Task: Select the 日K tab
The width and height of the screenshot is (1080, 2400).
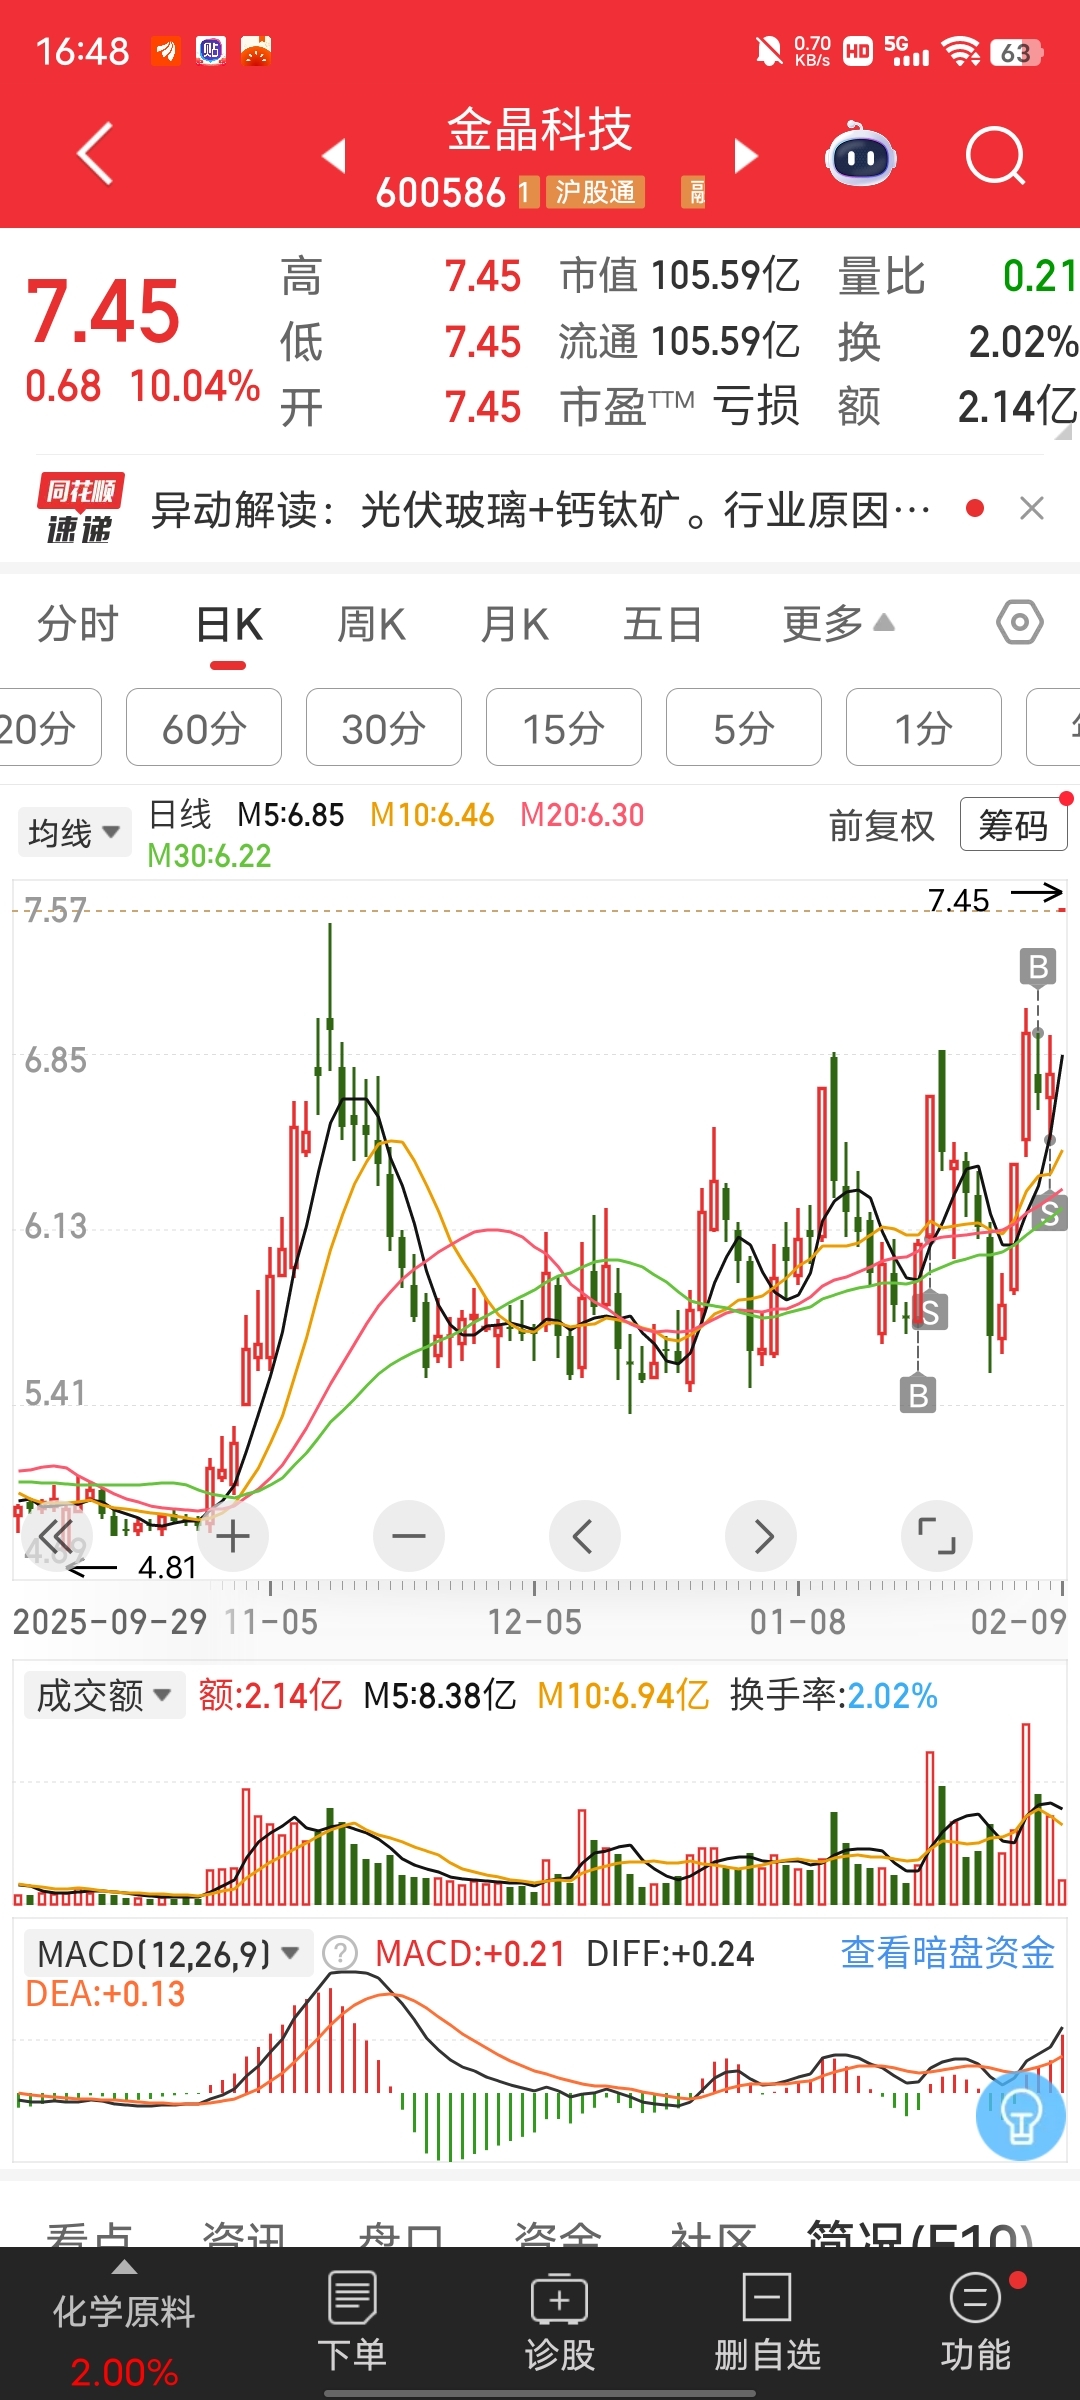Action: pyautogui.click(x=229, y=625)
